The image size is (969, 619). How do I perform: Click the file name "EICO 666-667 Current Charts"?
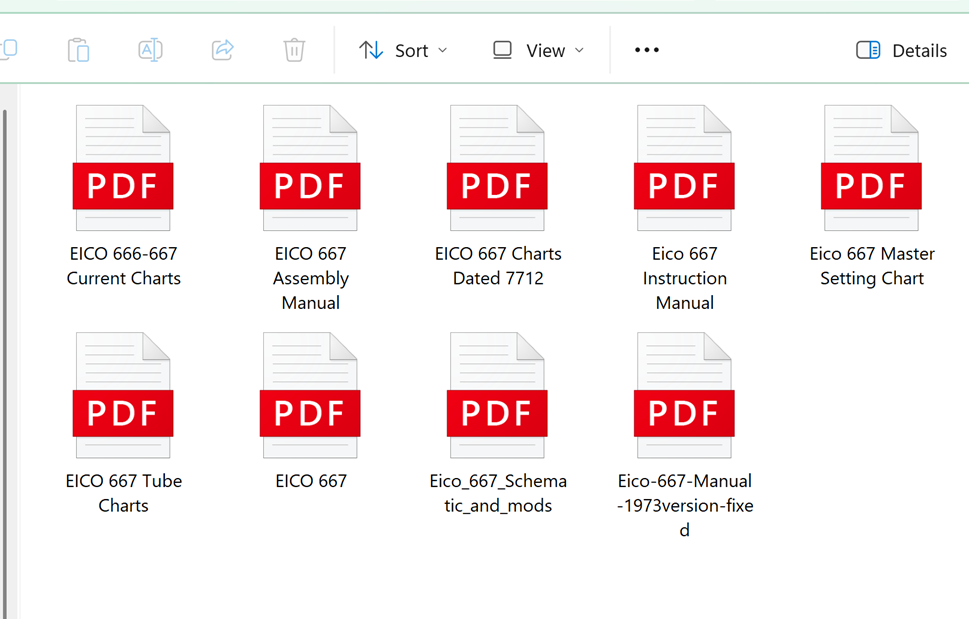coord(124,266)
